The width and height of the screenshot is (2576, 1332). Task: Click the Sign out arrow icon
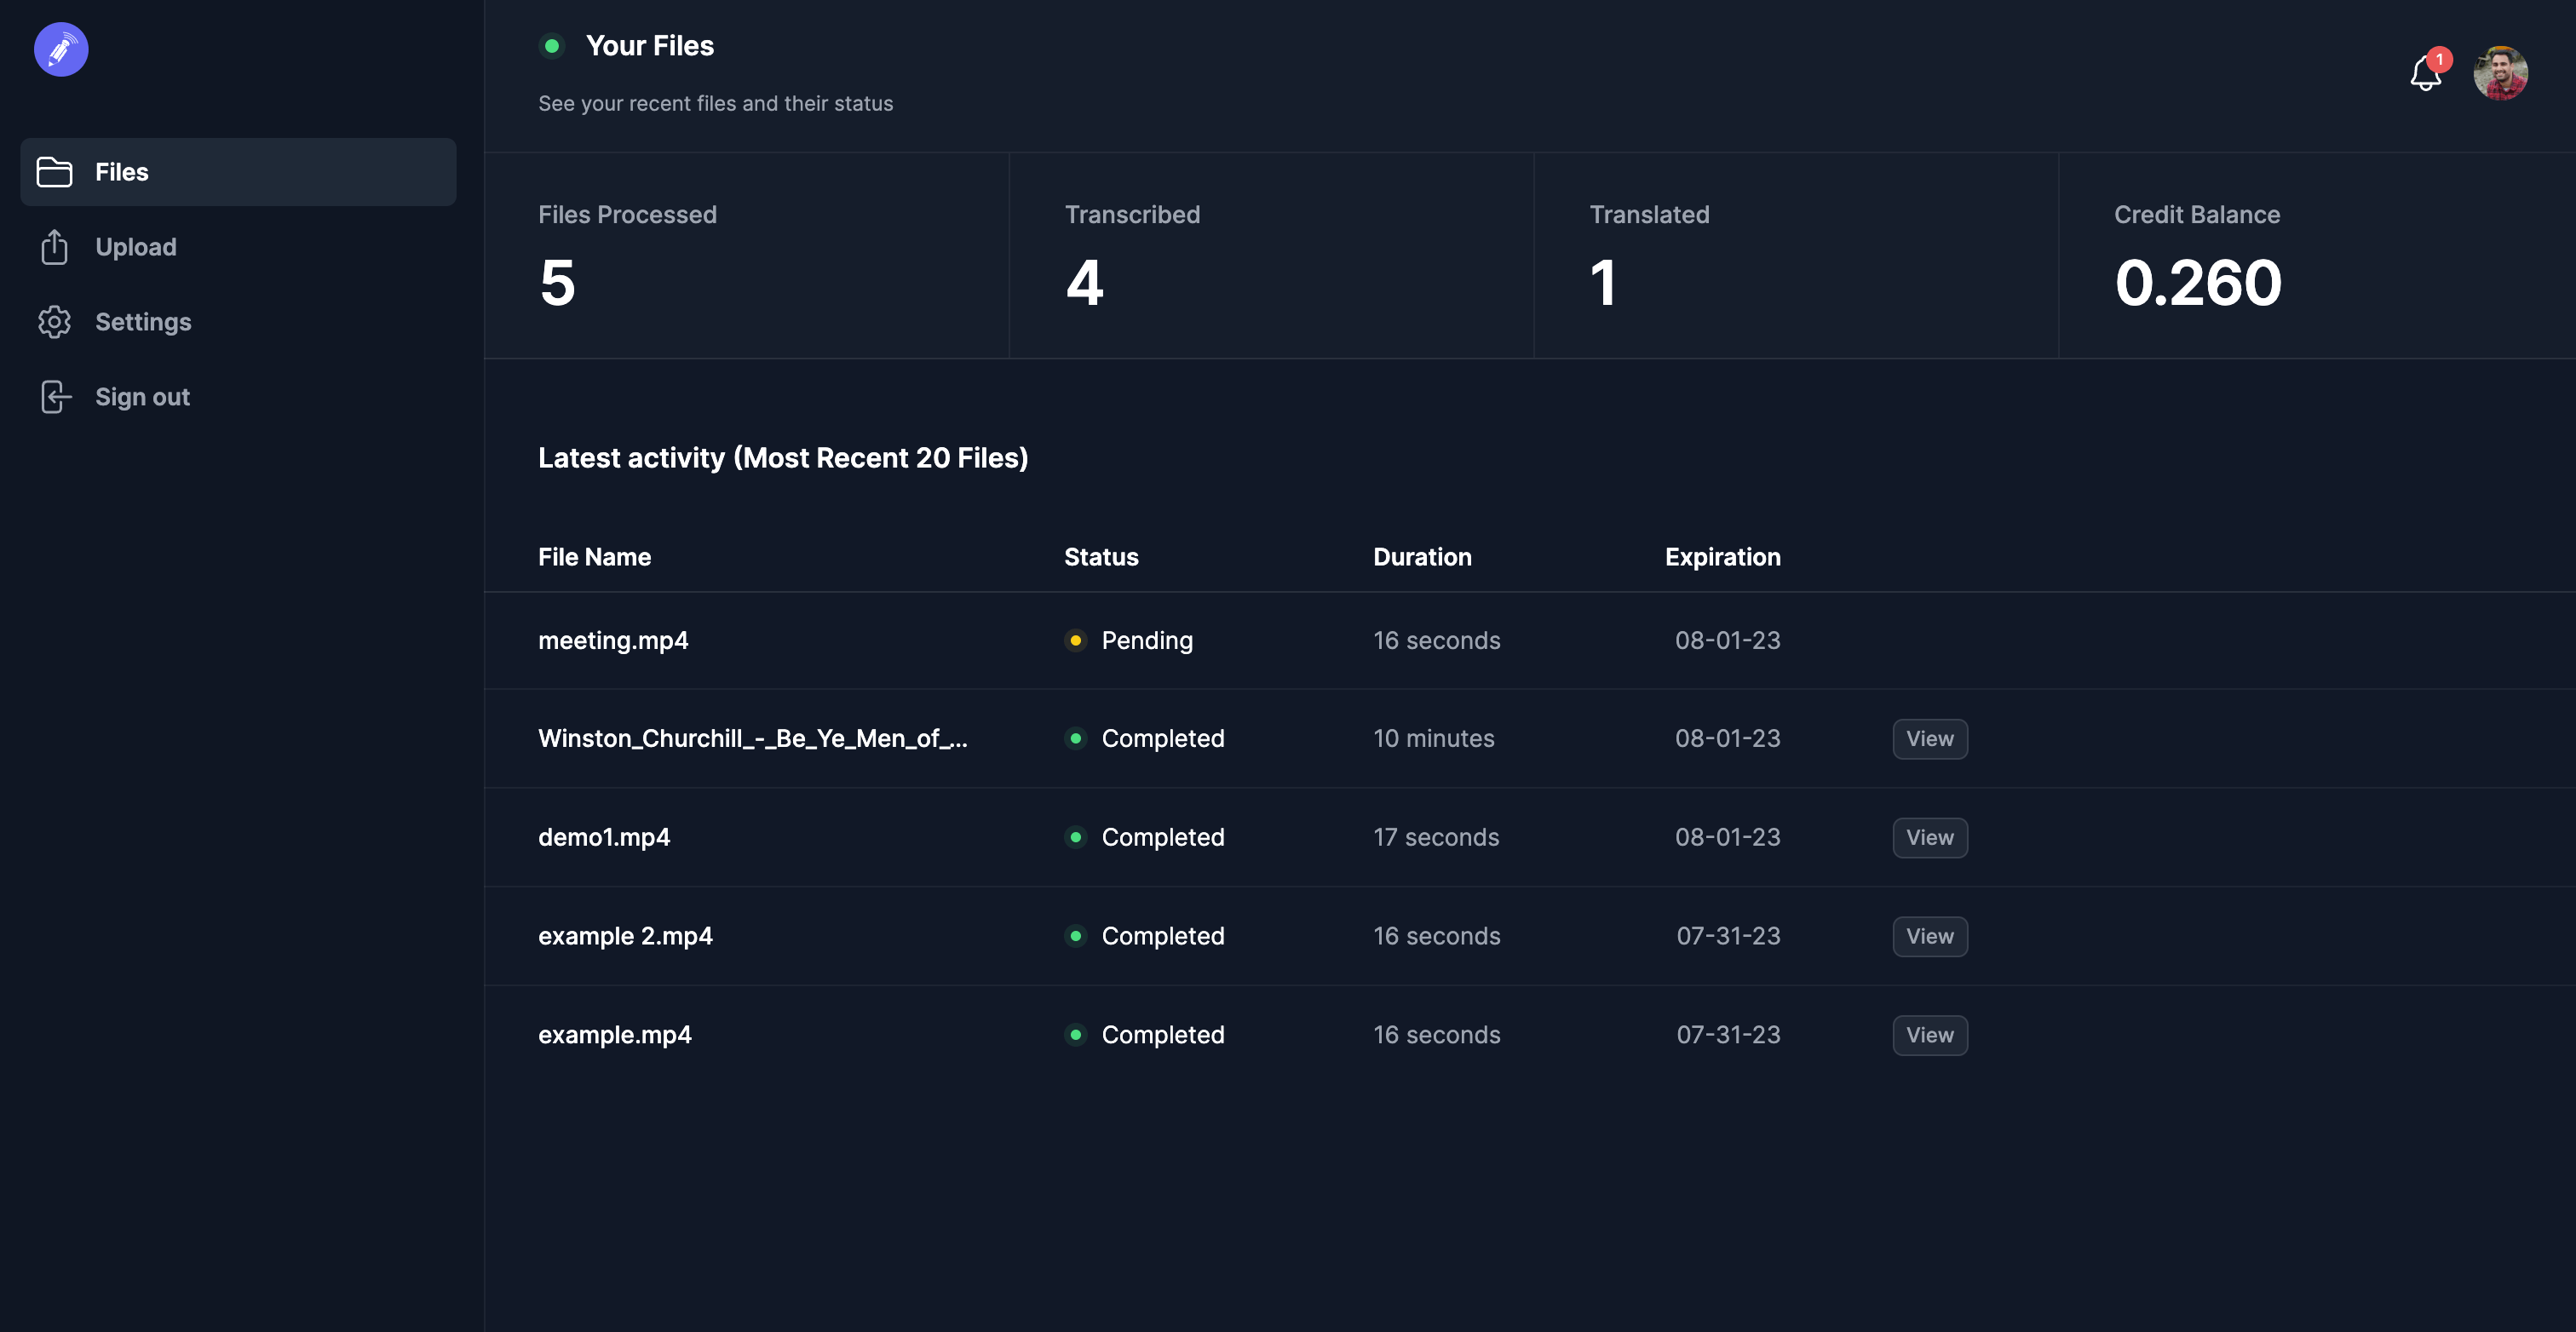tap(54, 397)
